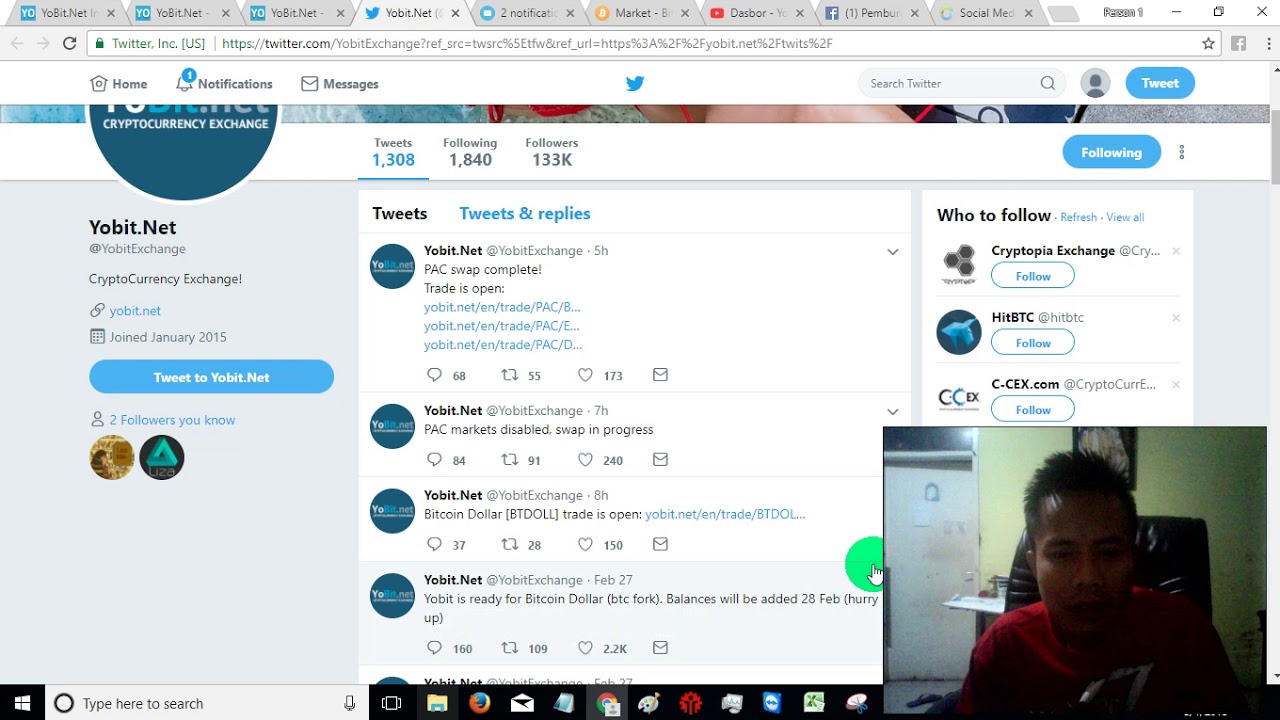This screenshot has height=720, width=1280.
Task: Envelope icon on Bitcoin Dollar trade open tweet
Action: point(660,544)
